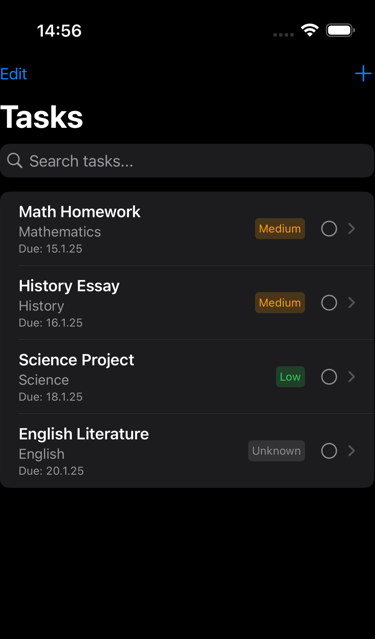Tap the battery status icon
375x639 pixels.
[341, 31]
